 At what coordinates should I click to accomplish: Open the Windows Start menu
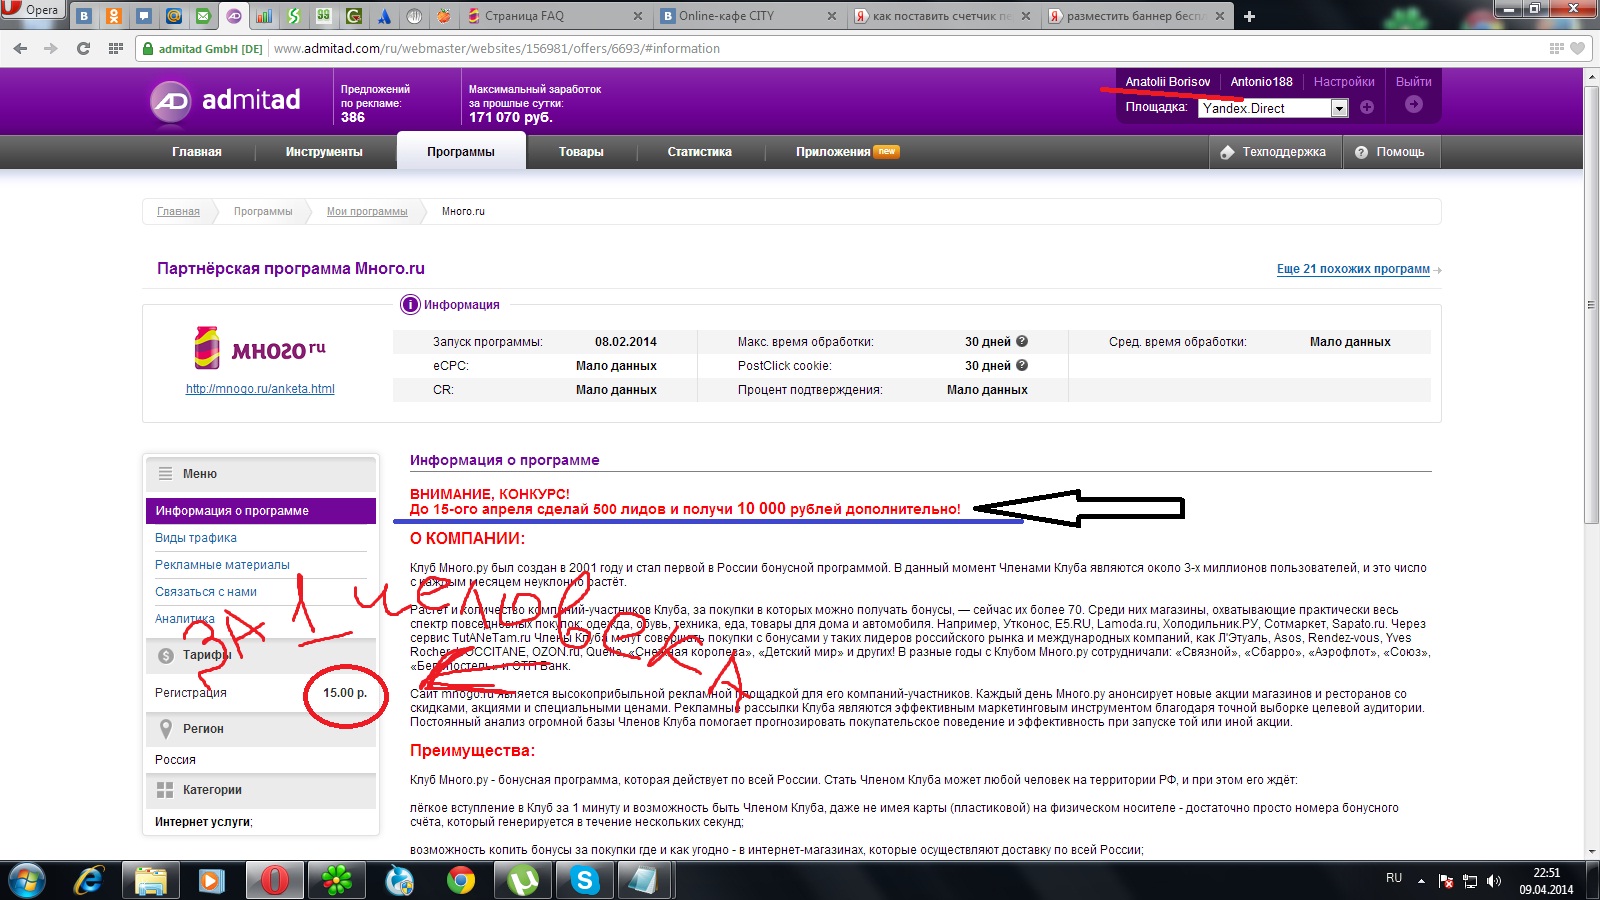click(x=27, y=880)
